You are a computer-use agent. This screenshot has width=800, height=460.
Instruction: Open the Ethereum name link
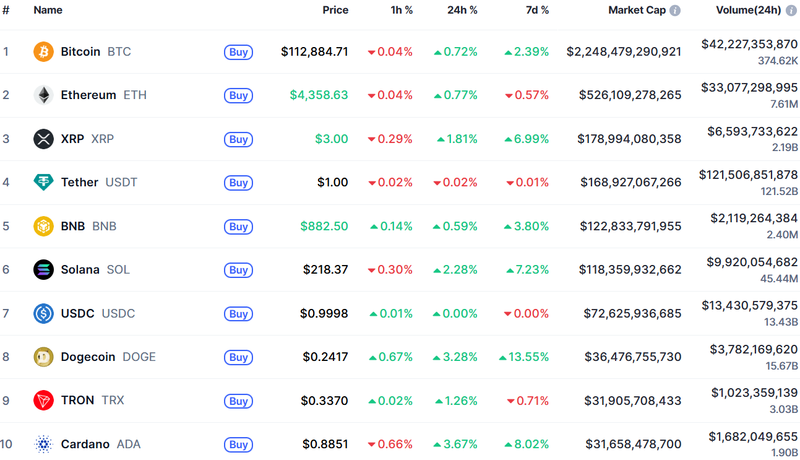[x=90, y=95]
